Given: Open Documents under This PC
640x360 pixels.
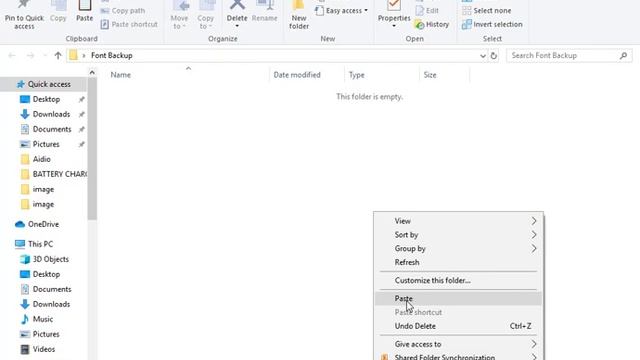Looking at the screenshot, I should click(52, 289).
